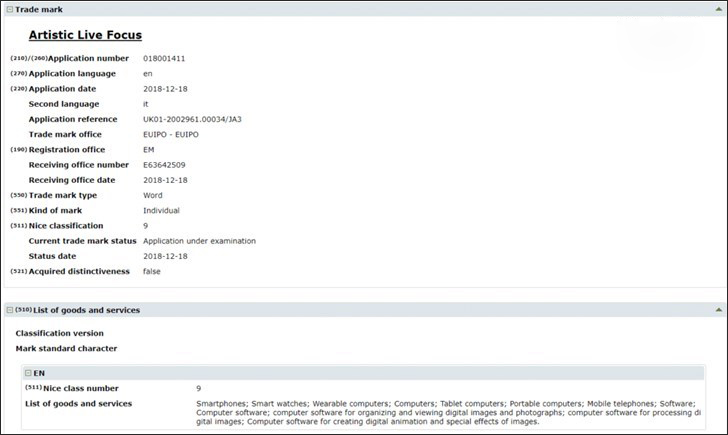Select application number 018001411

(x=164, y=58)
